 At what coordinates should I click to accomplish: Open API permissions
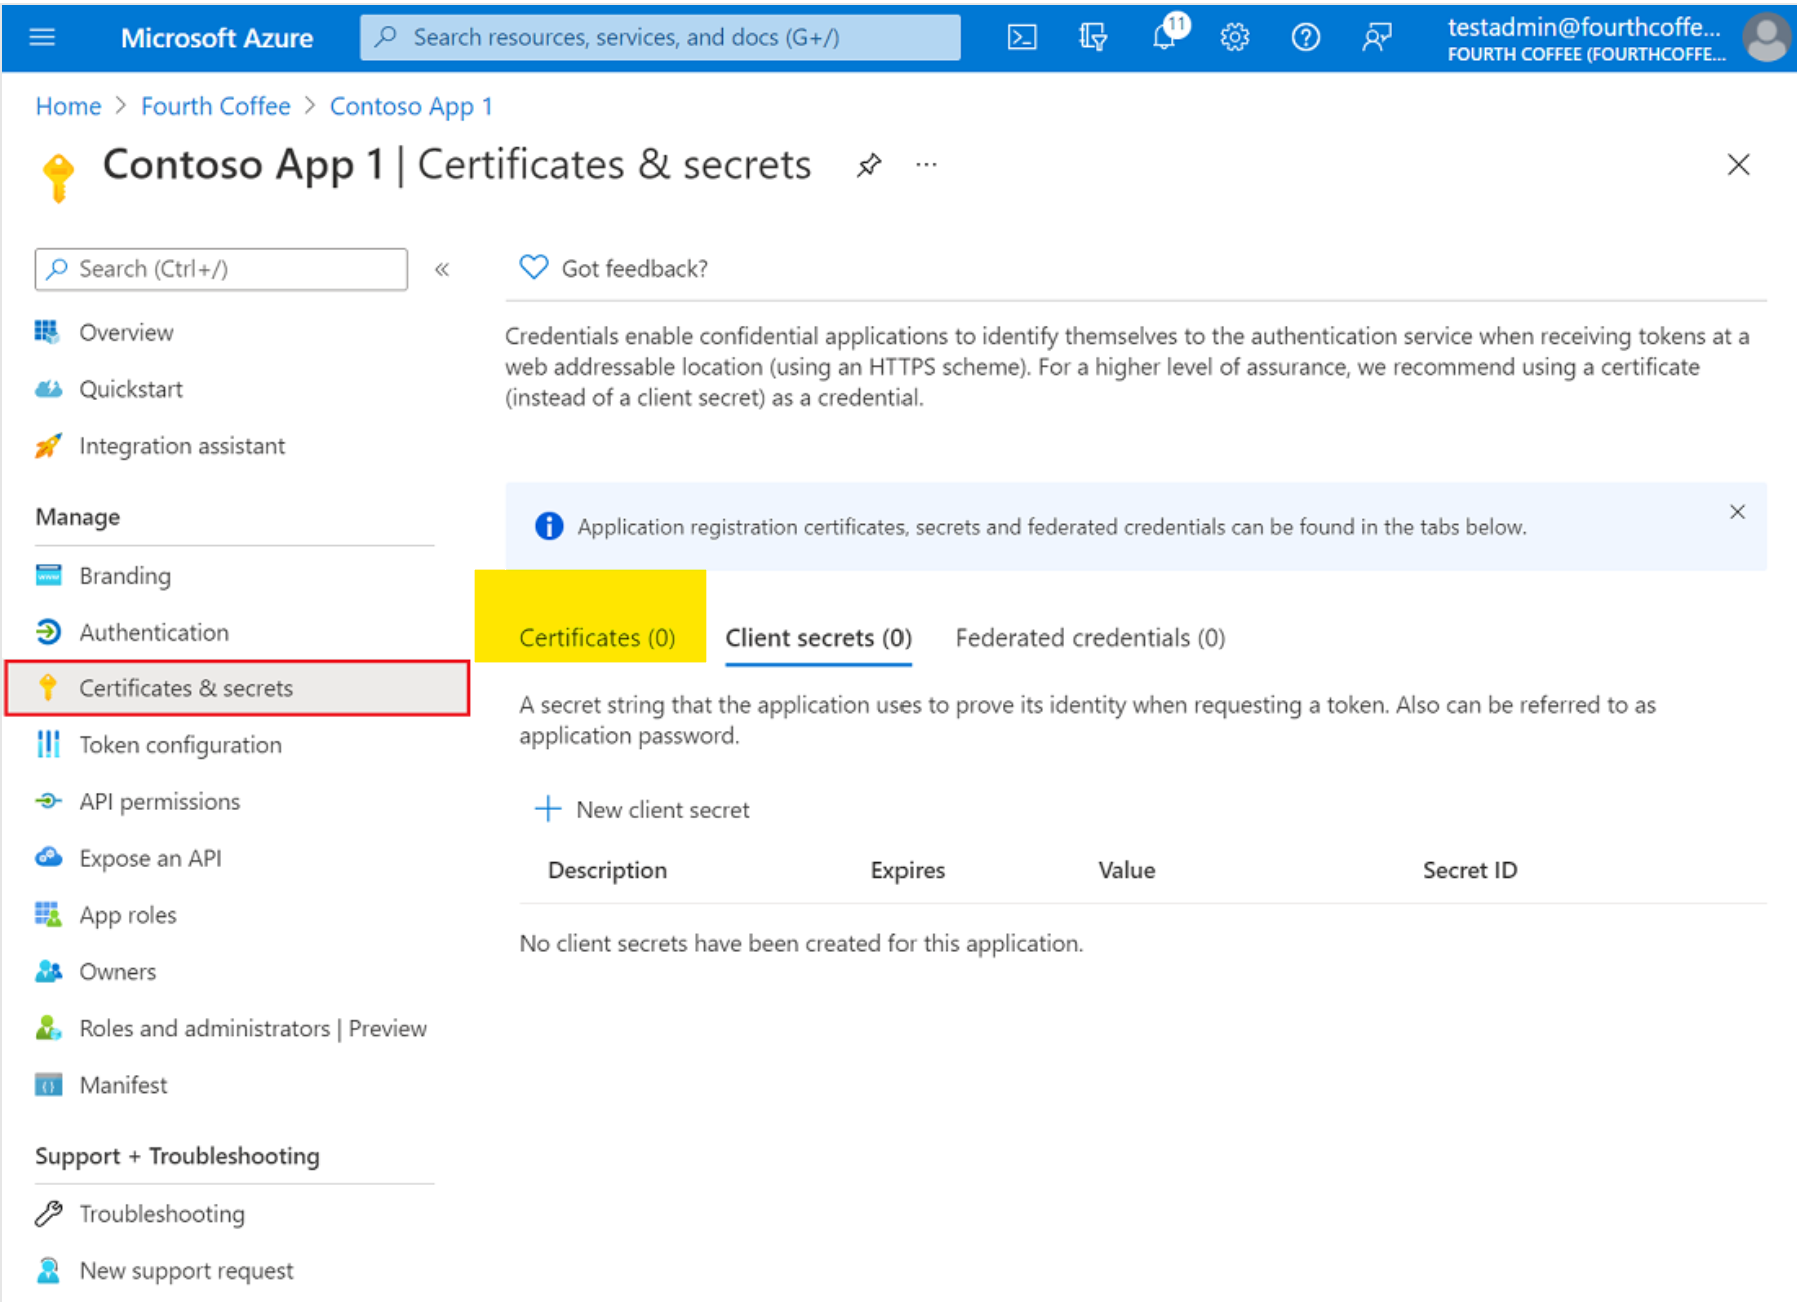(x=159, y=802)
